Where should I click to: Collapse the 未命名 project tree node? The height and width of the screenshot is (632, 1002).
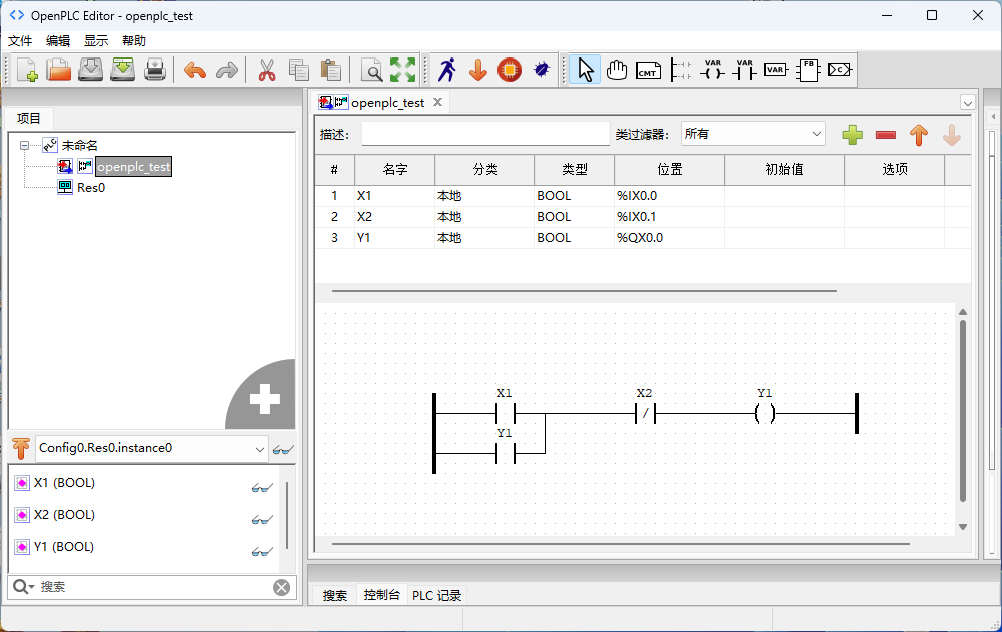(x=24, y=146)
